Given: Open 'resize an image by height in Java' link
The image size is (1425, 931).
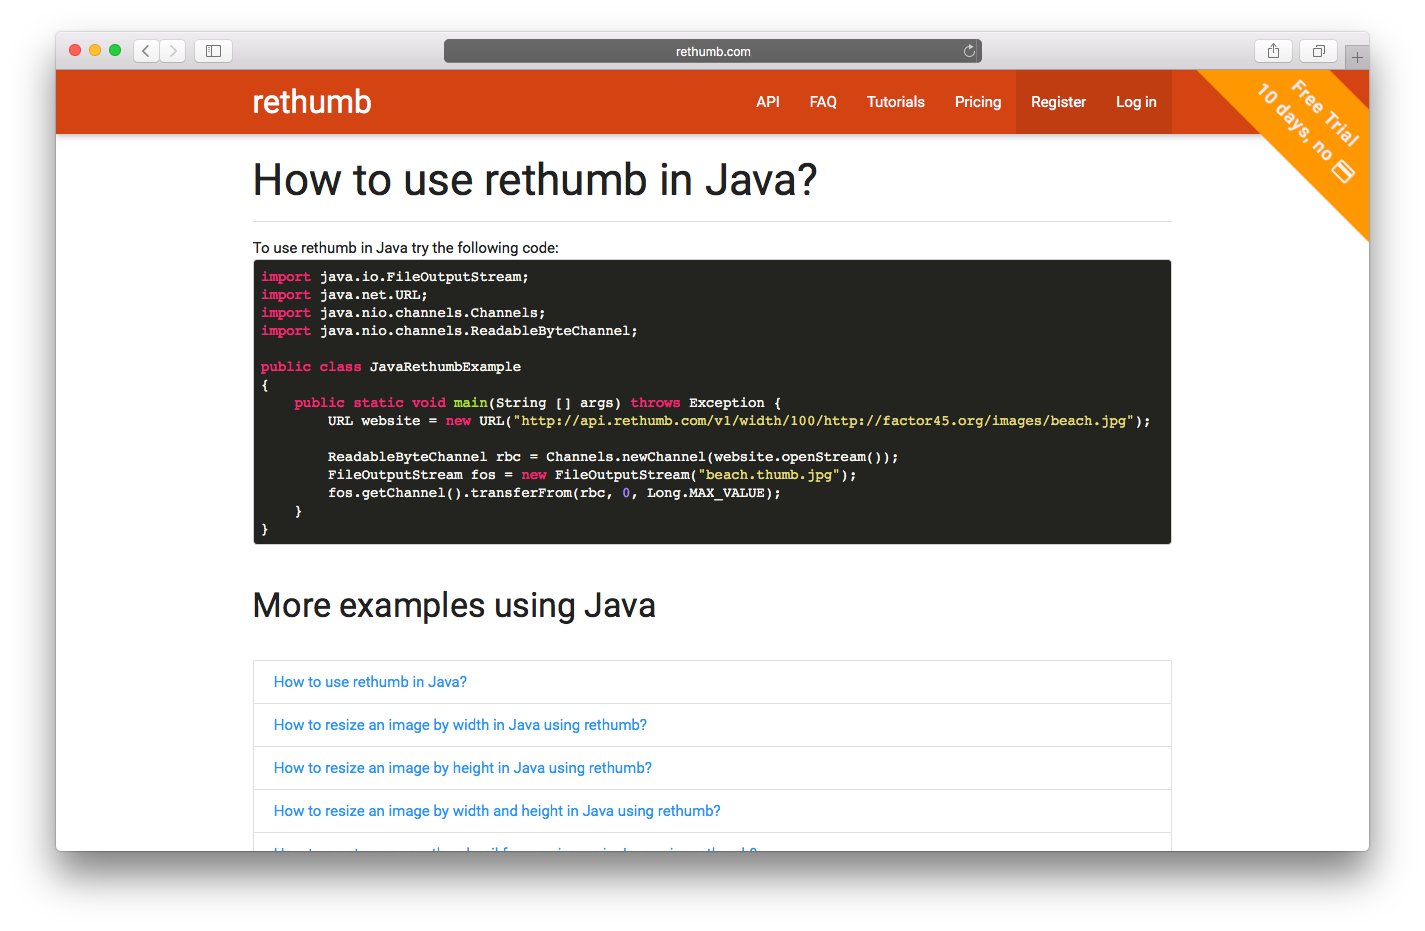Looking at the screenshot, I should 463,768.
